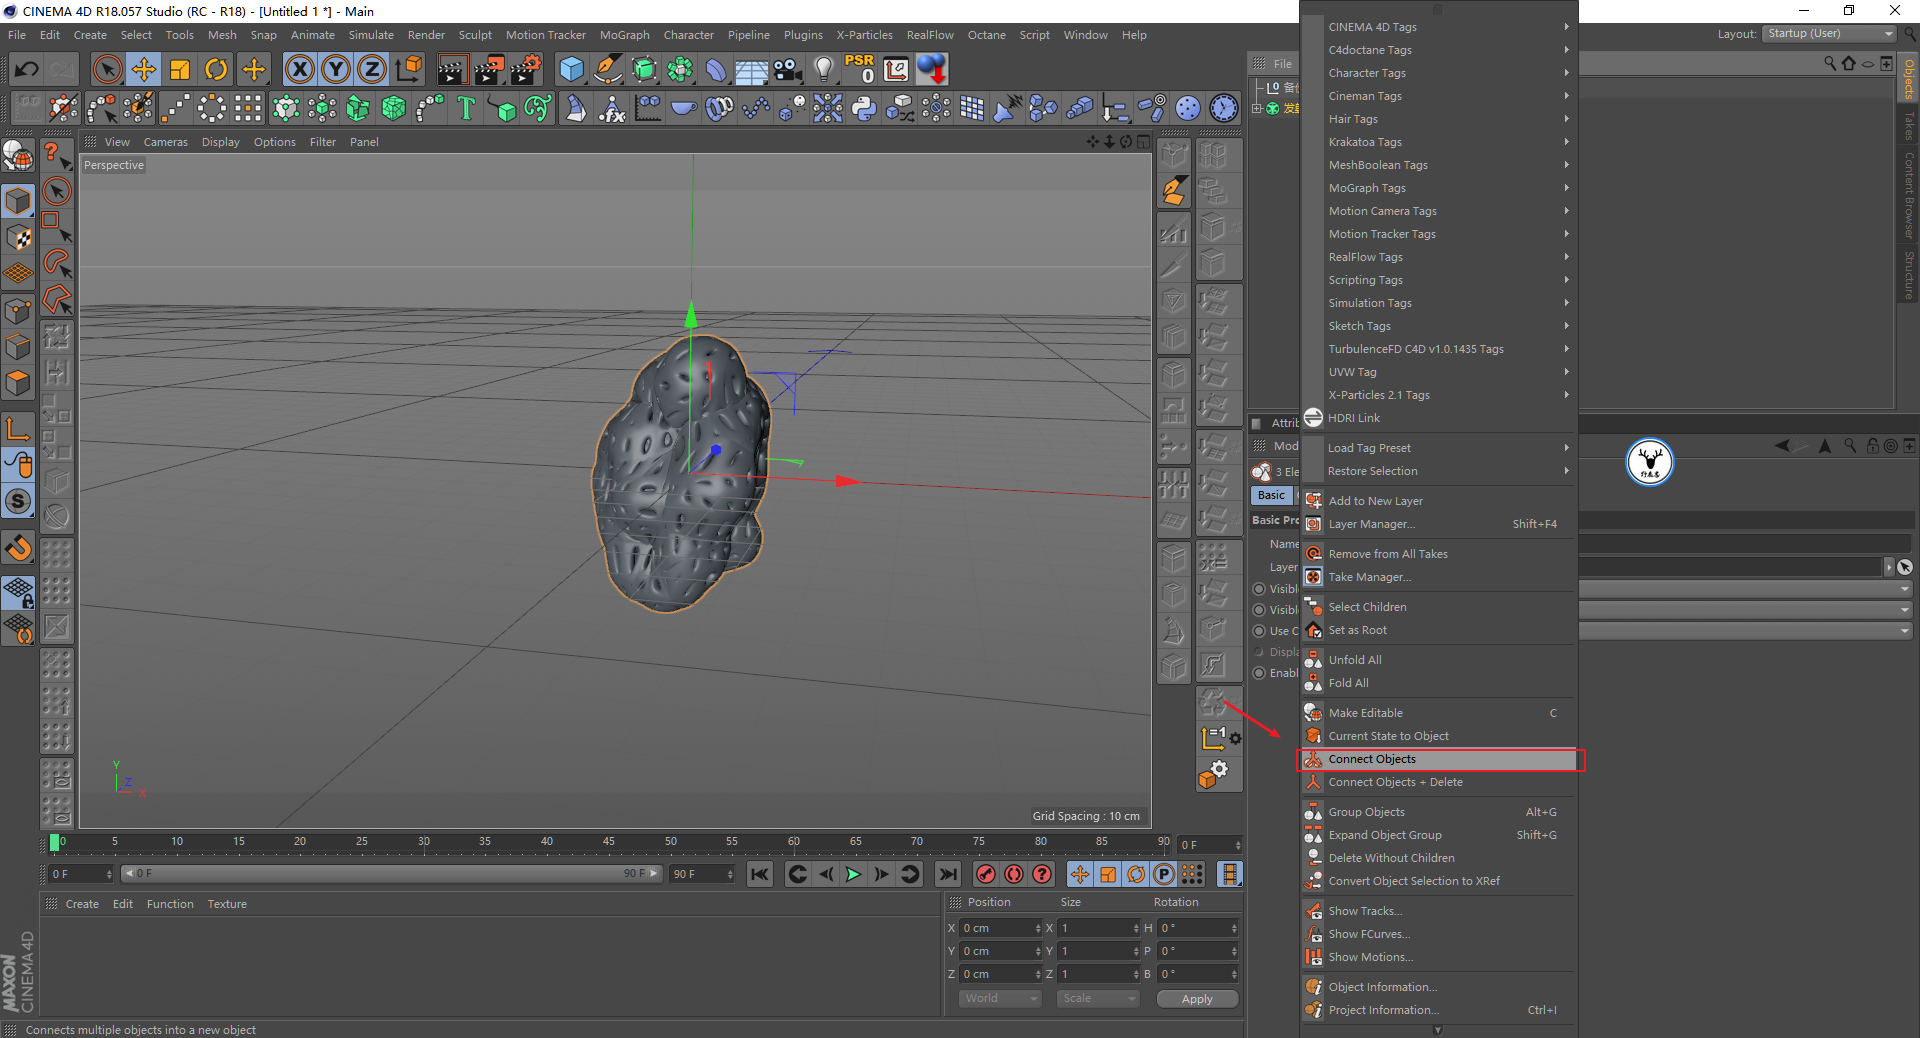This screenshot has width=1920, height=1038.
Task: Open material Texture menu
Action: (227, 904)
